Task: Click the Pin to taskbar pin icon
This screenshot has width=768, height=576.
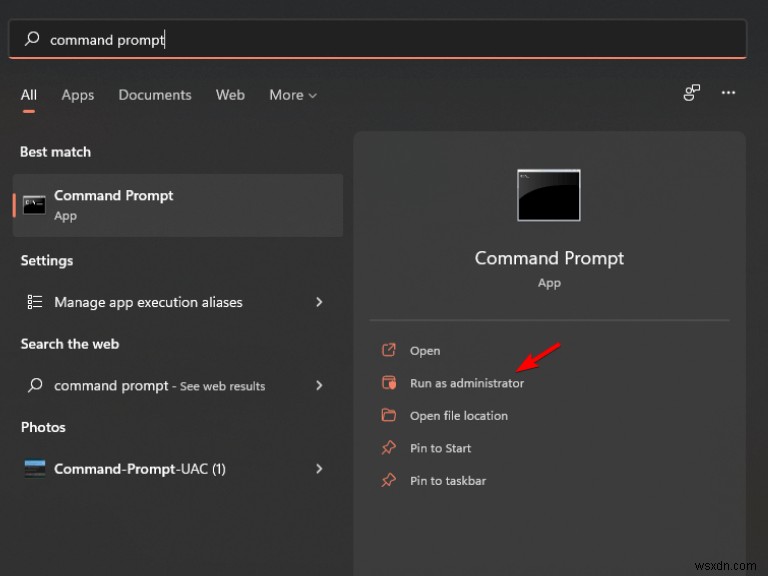Action: coord(389,480)
